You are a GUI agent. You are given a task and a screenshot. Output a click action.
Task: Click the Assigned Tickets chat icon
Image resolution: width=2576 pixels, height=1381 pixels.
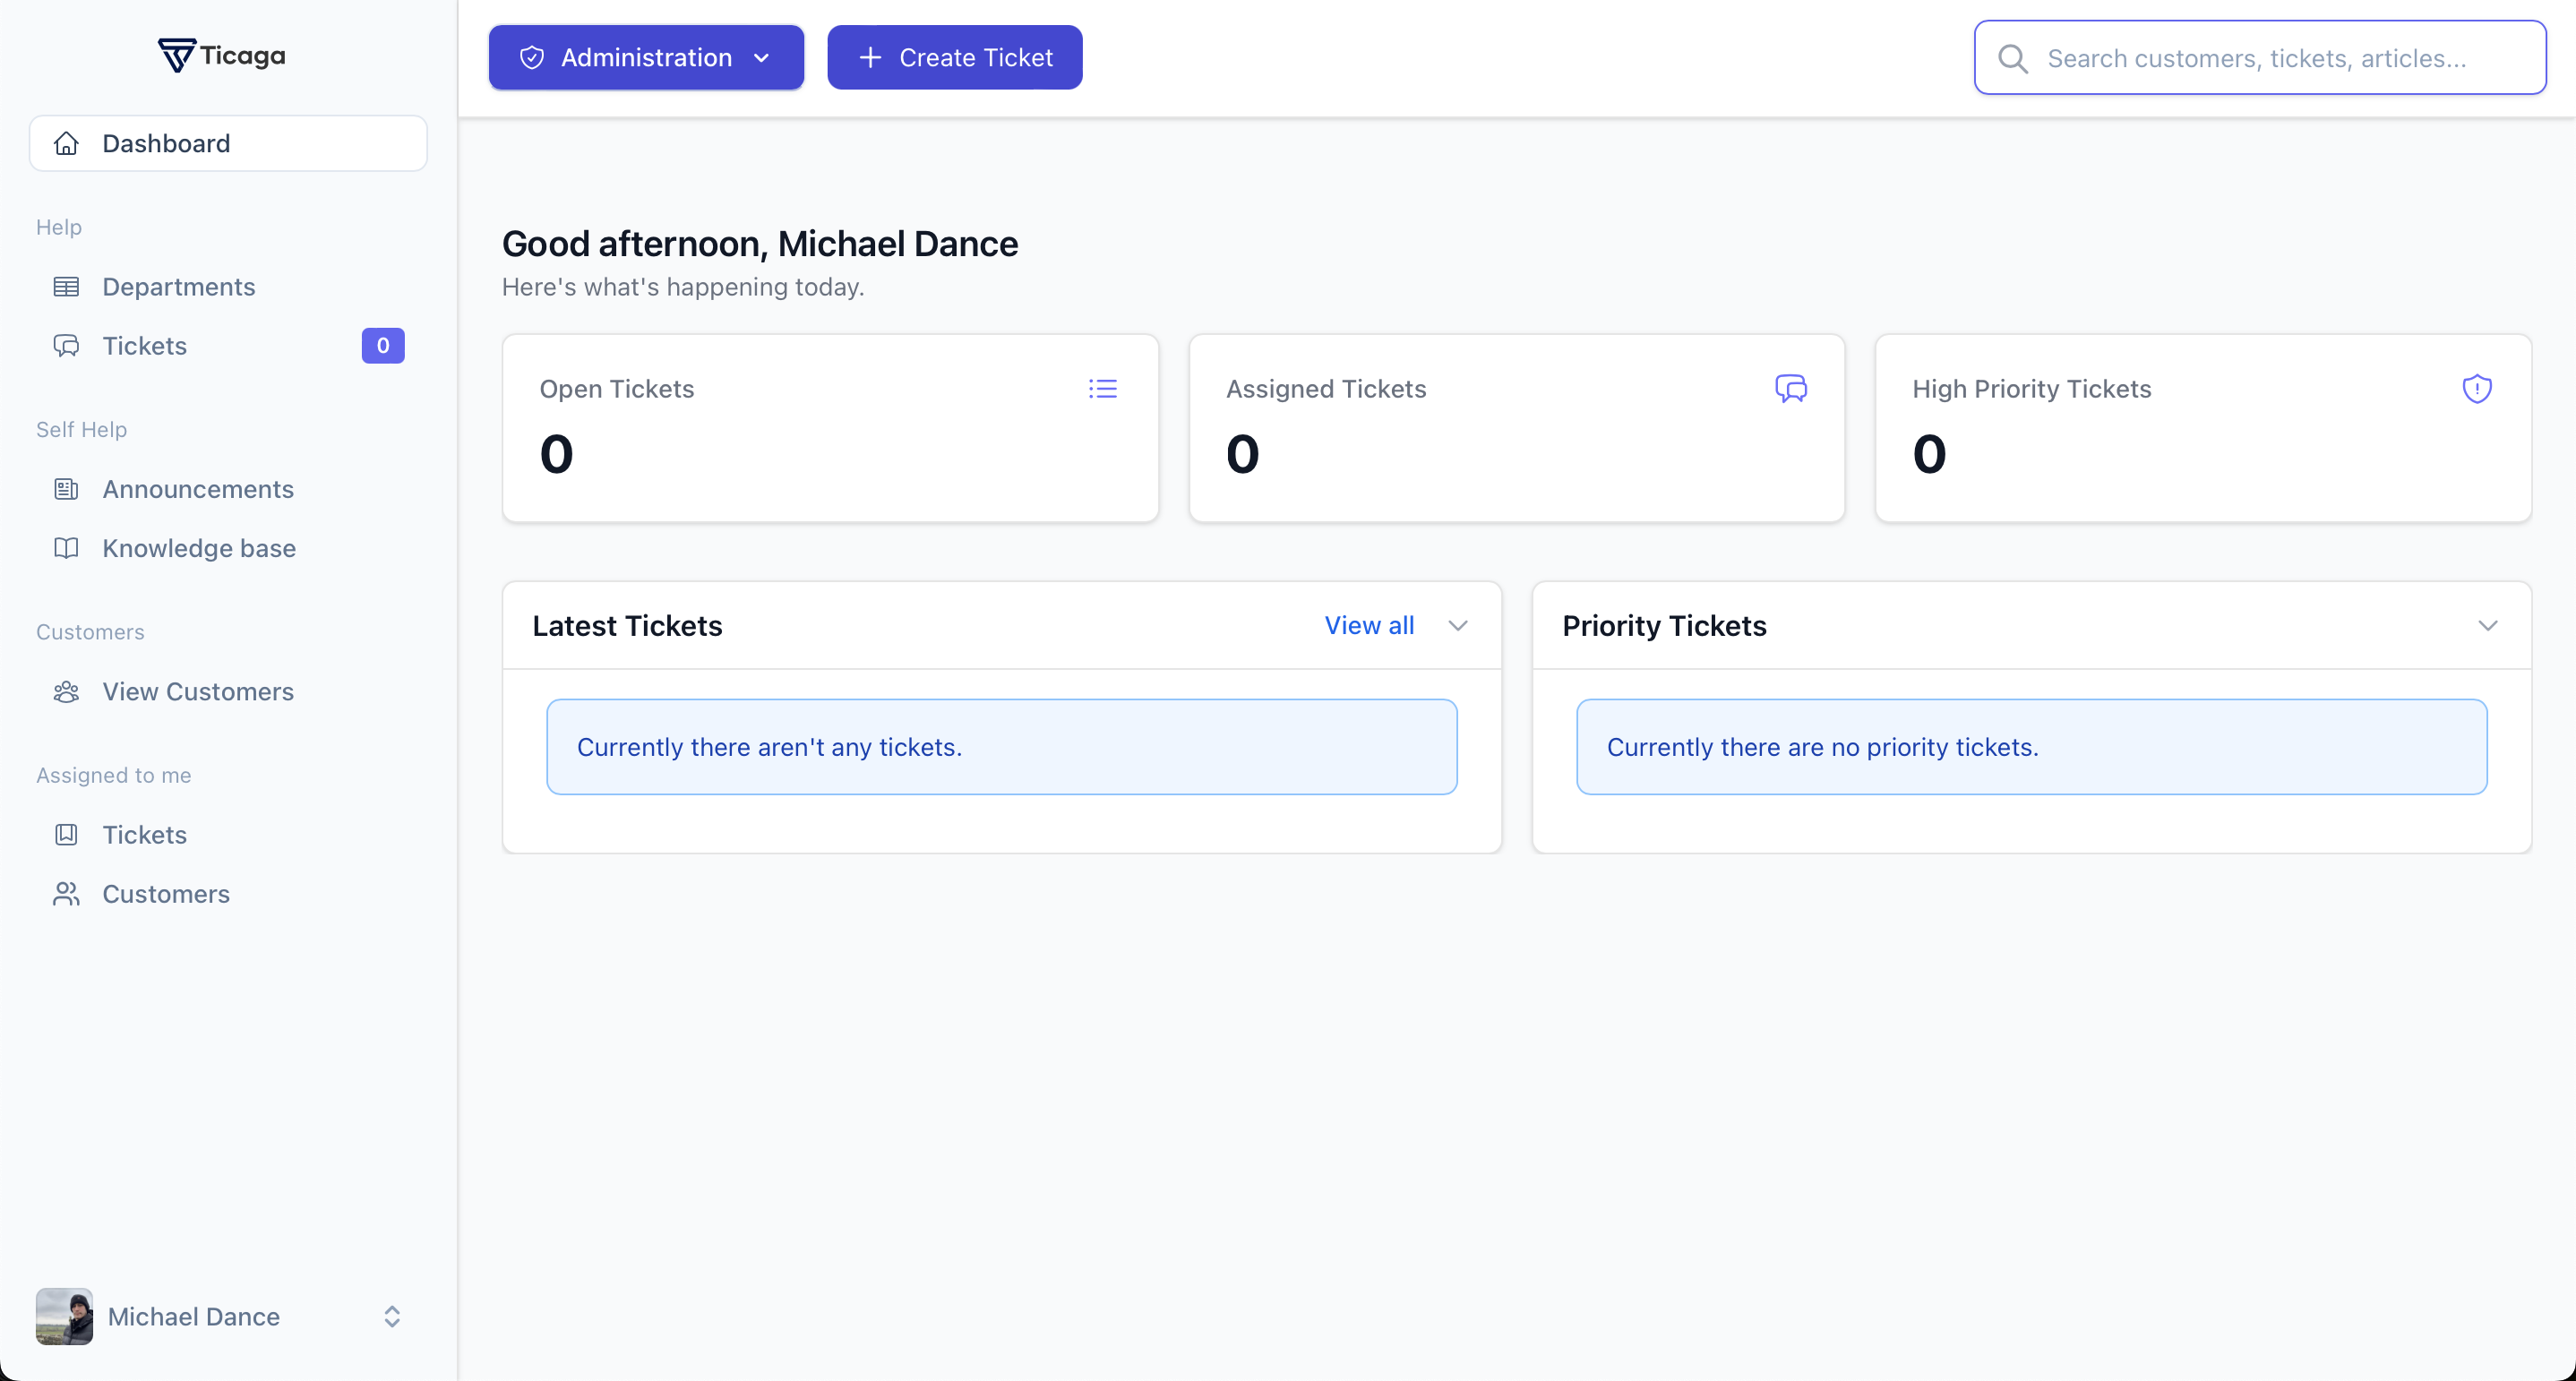(1791, 388)
